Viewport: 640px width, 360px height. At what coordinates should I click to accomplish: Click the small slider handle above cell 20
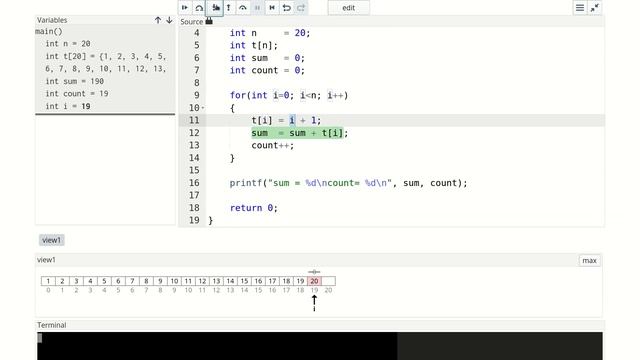pyautogui.click(x=314, y=272)
